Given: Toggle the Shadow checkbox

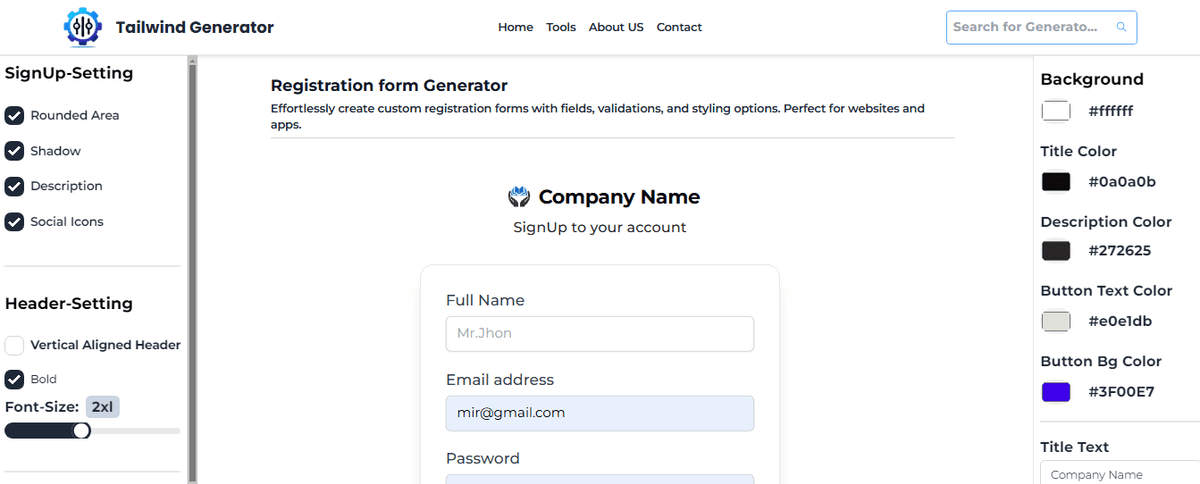Looking at the screenshot, I should pyautogui.click(x=14, y=151).
